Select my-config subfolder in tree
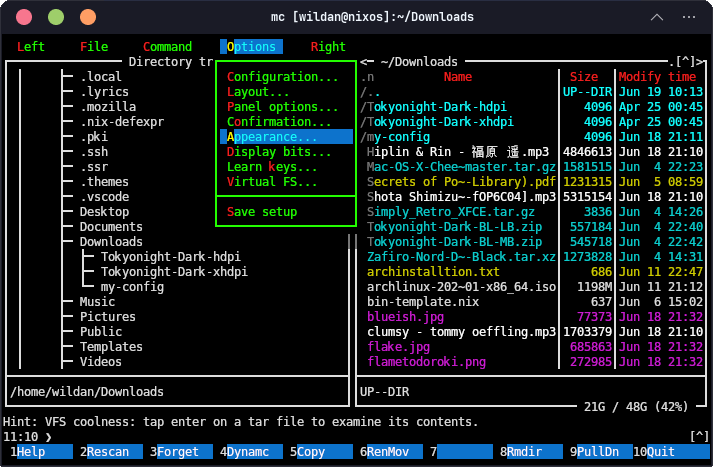 coord(132,286)
